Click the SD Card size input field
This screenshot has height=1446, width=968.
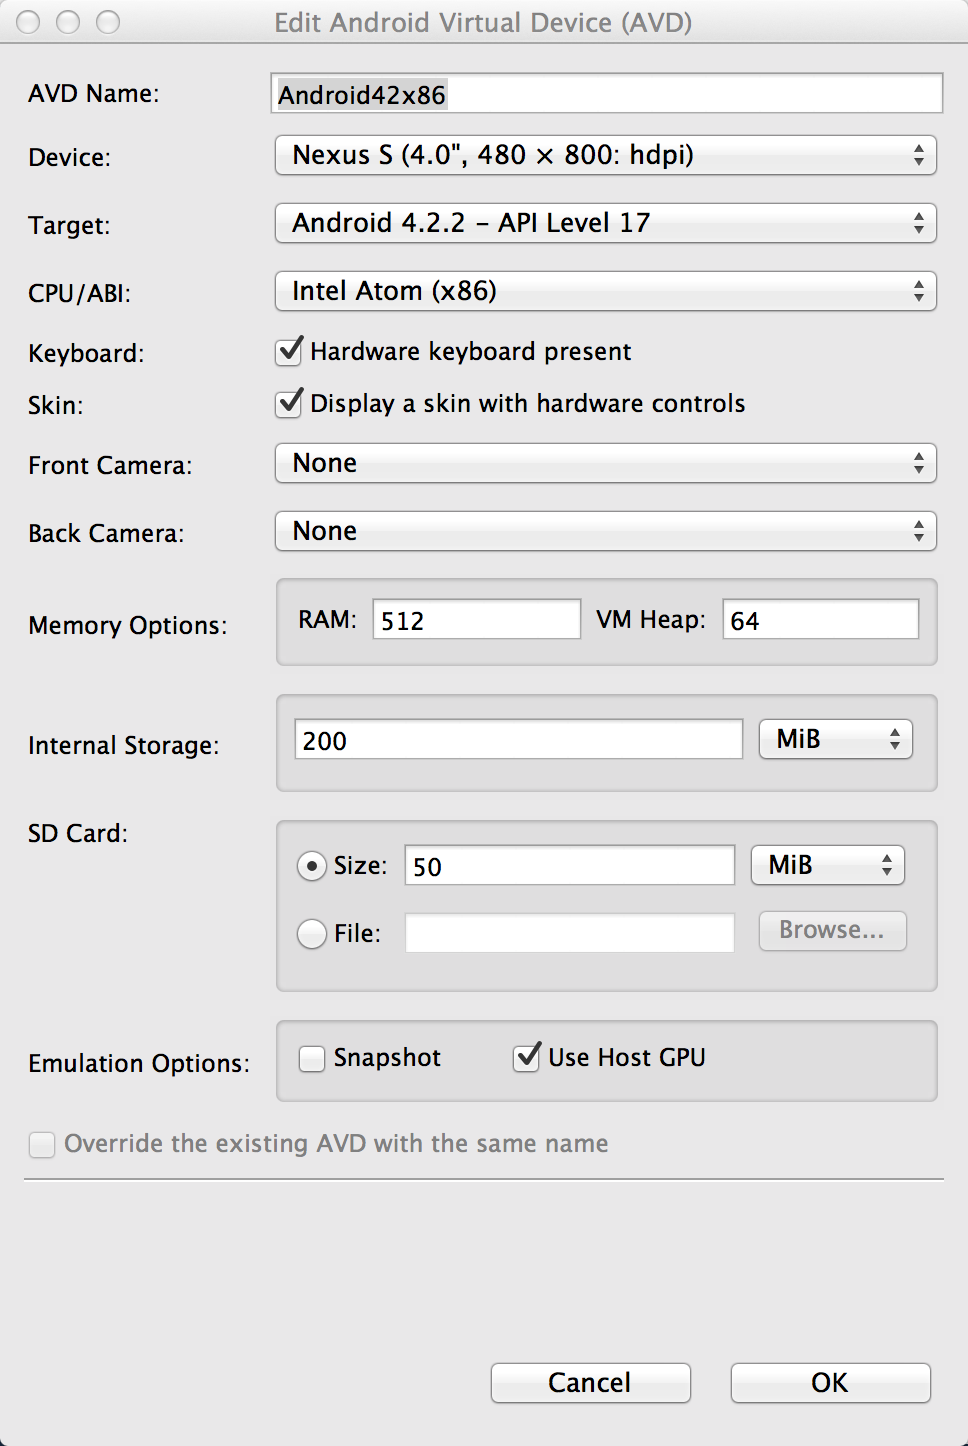(x=570, y=865)
